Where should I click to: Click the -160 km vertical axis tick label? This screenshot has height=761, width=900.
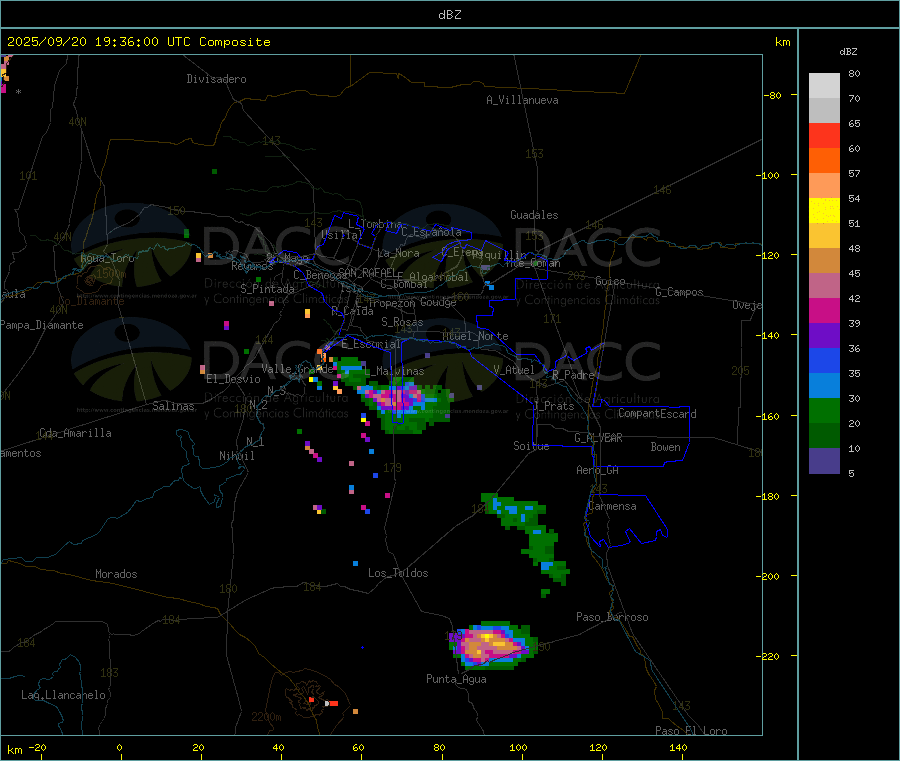pos(769,416)
